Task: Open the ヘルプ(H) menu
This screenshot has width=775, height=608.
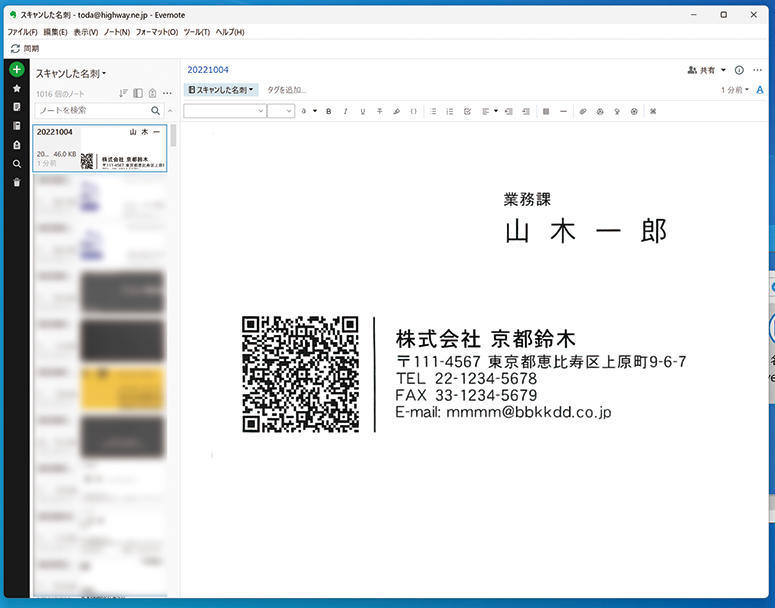Action: coord(230,32)
